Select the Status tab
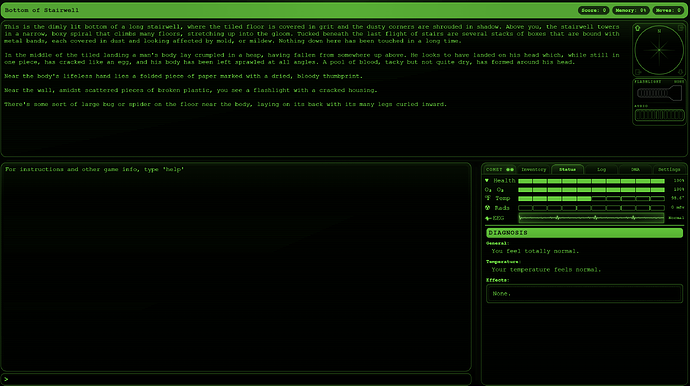Image resolution: width=690 pixels, height=386 pixels. click(567, 169)
